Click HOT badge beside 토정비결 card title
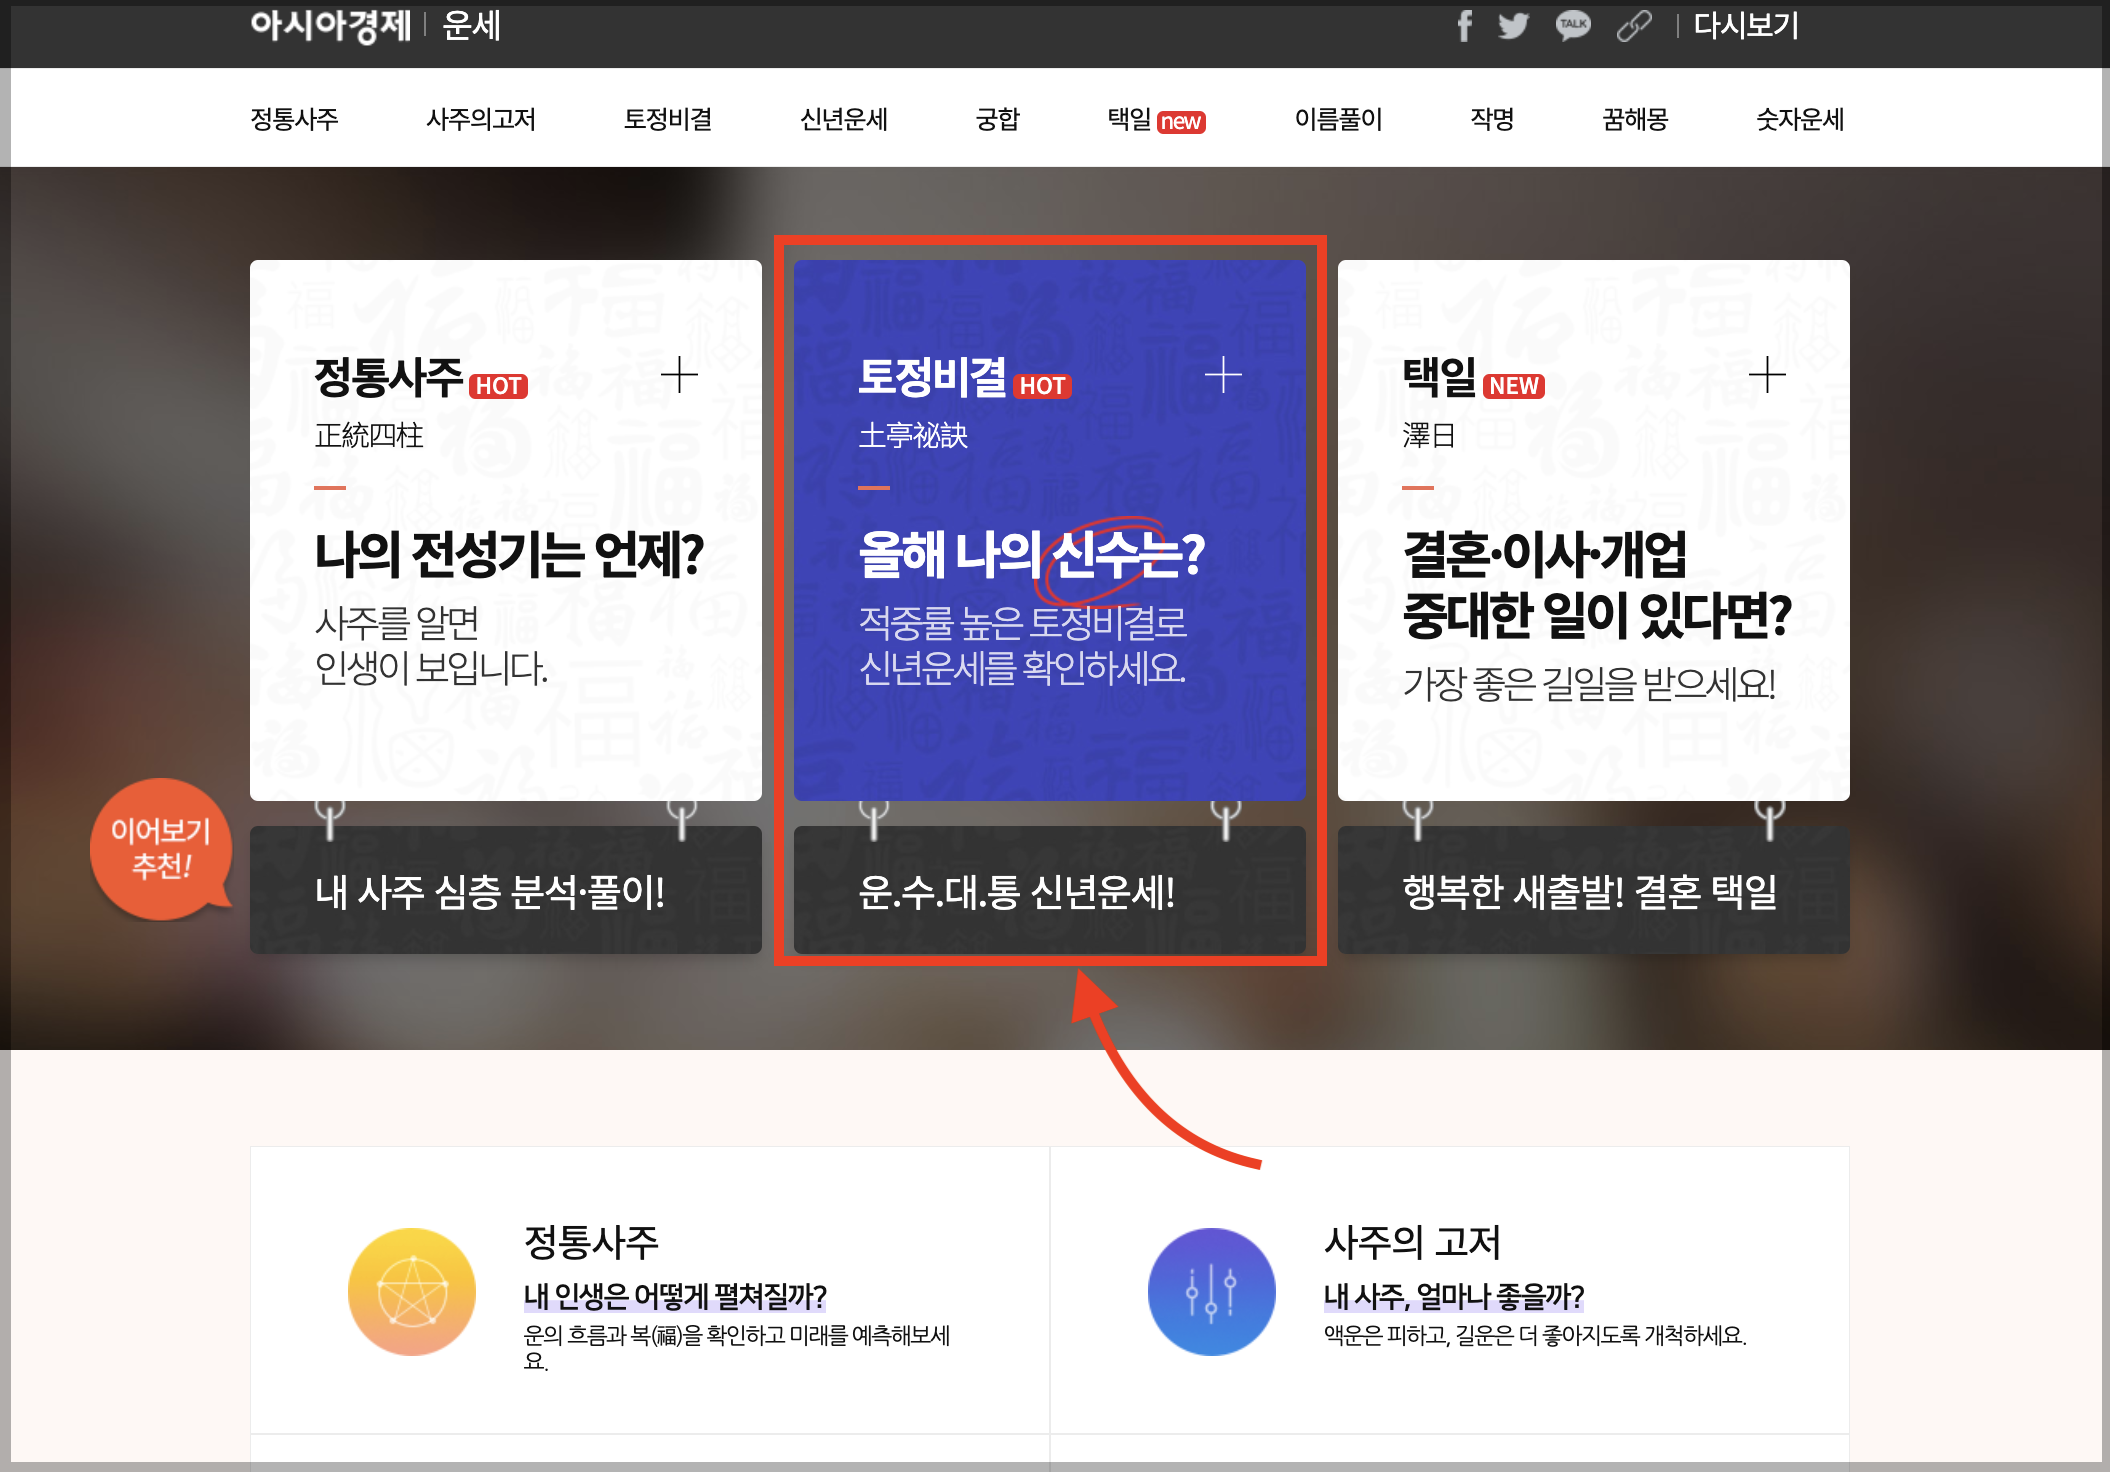Image resolution: width=2110 pixels, height=1472 pixels. (1042, 386)
